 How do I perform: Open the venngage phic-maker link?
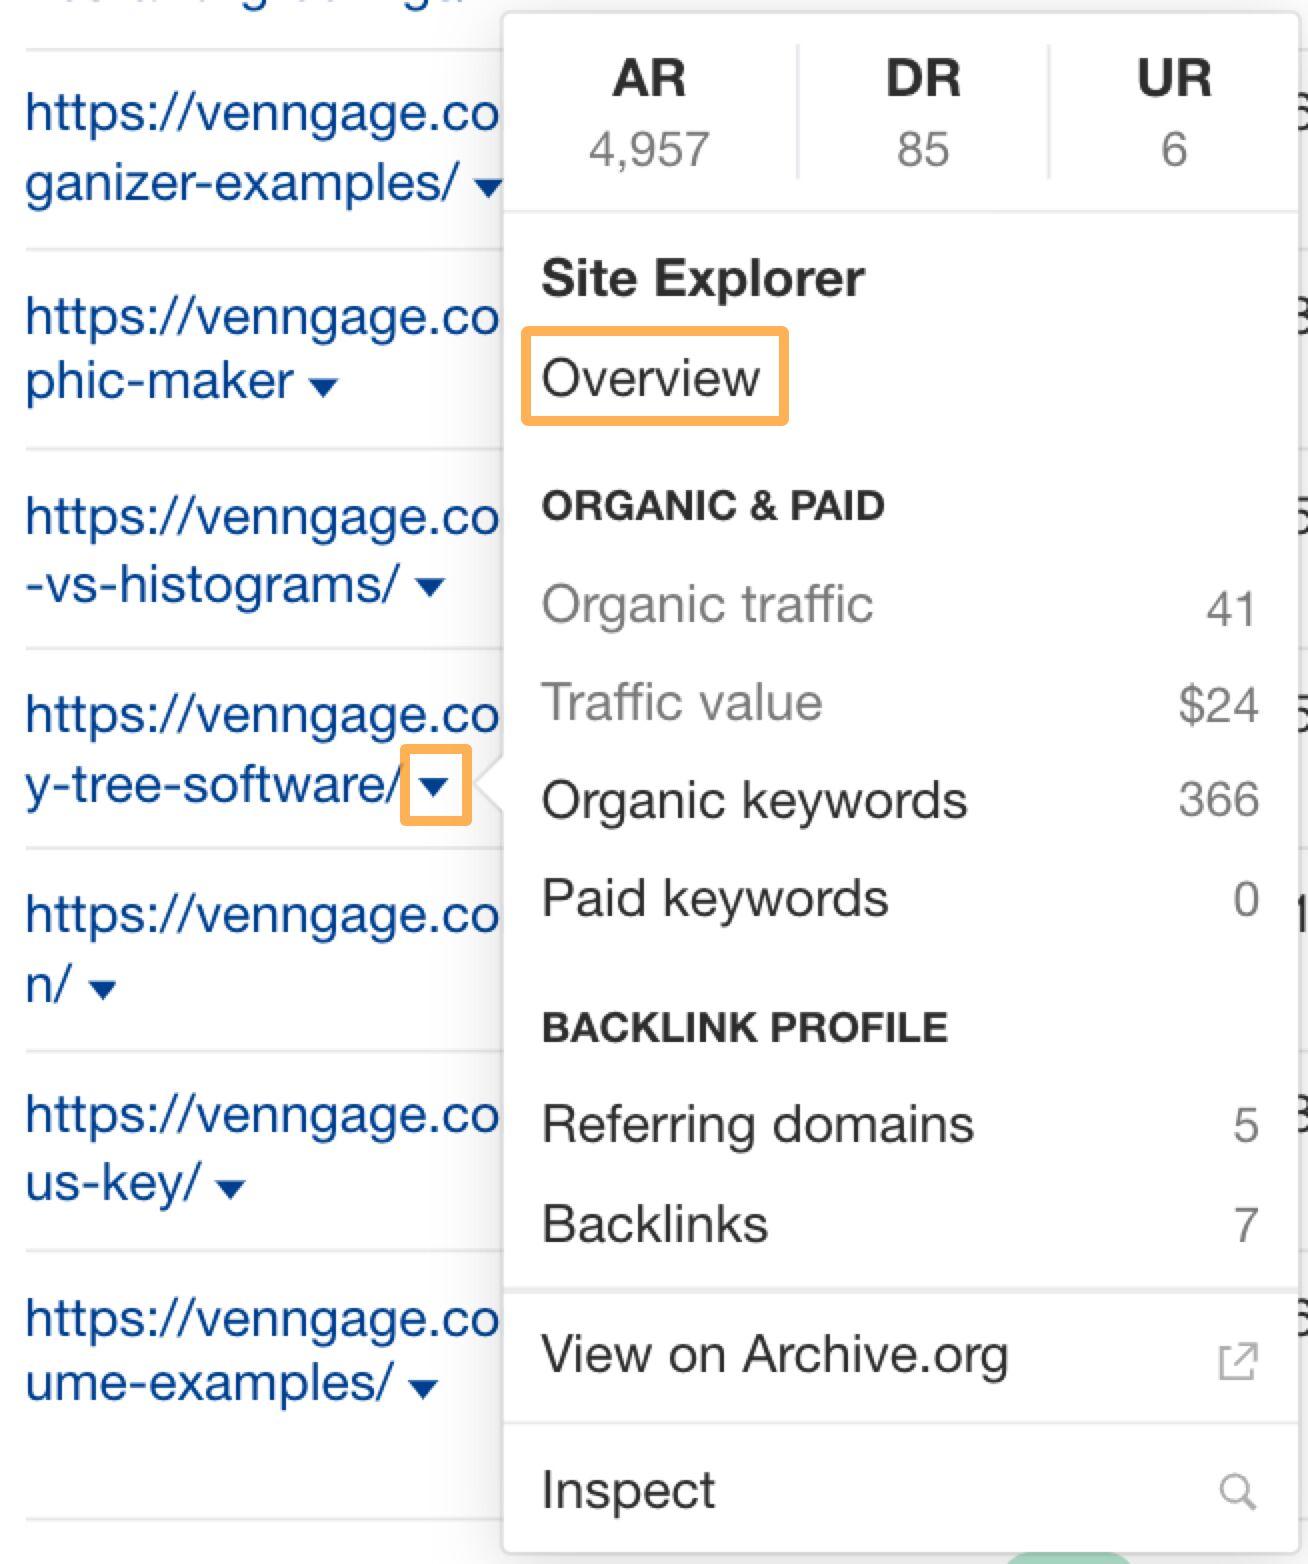[x=250, y=345]
